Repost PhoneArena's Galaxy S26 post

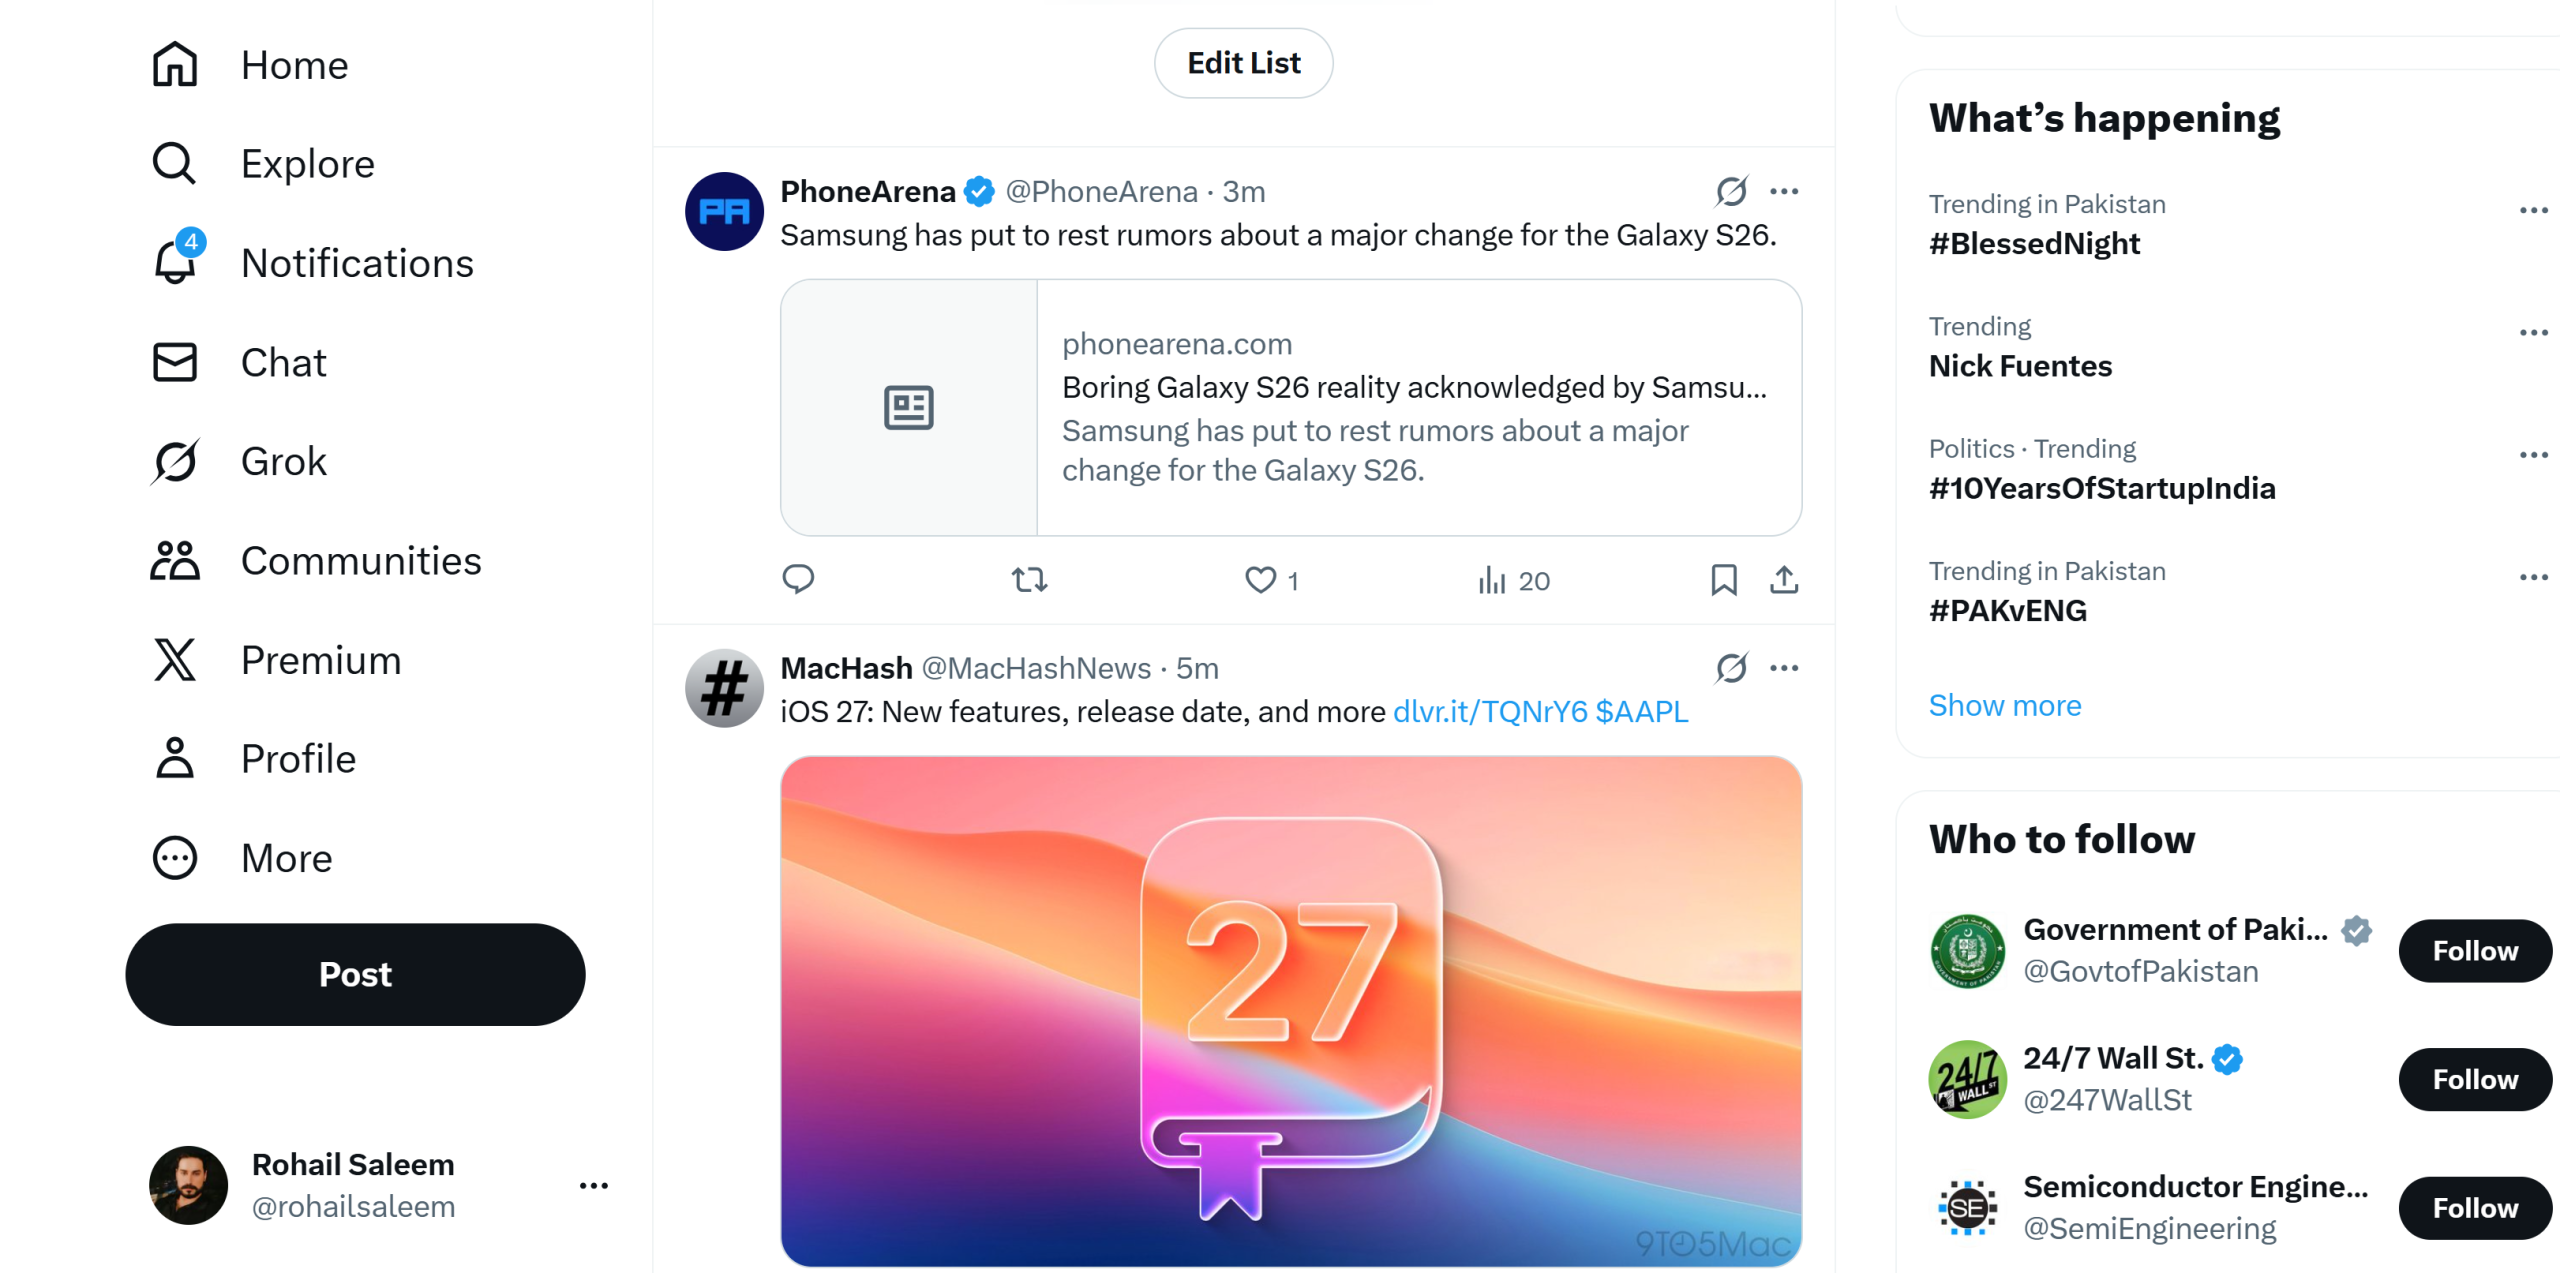[1029, 580]
